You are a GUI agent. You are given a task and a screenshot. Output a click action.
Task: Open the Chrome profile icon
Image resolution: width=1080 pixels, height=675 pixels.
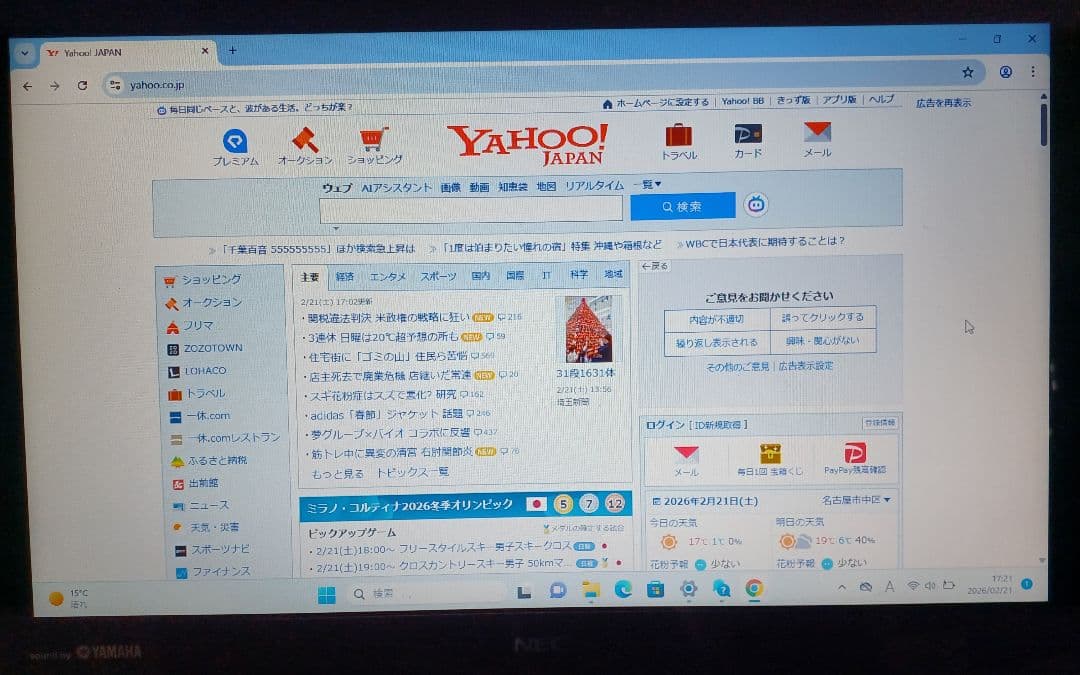click(1006, 72)
